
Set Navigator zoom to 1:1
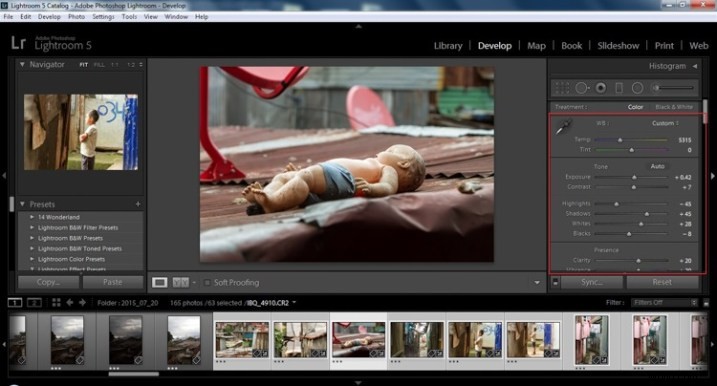[x=114, y=65]
